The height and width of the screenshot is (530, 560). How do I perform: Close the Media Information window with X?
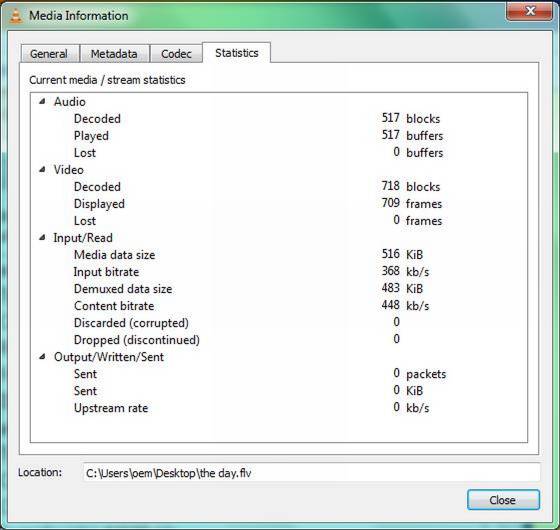tap(530, 11)
